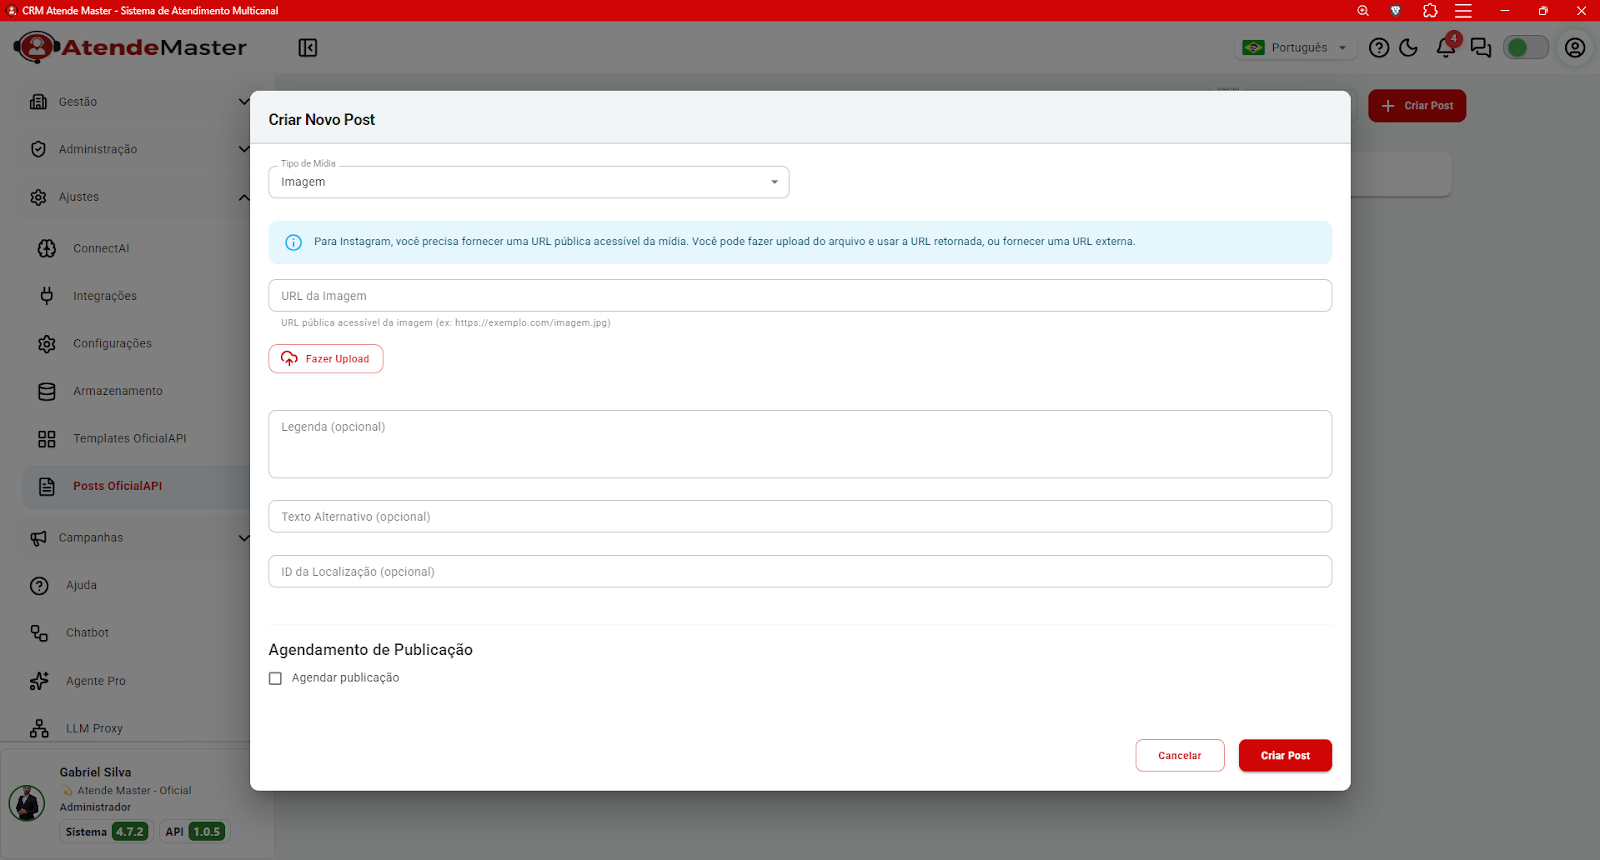Focus the ID da Localização field

coord(800,572)
